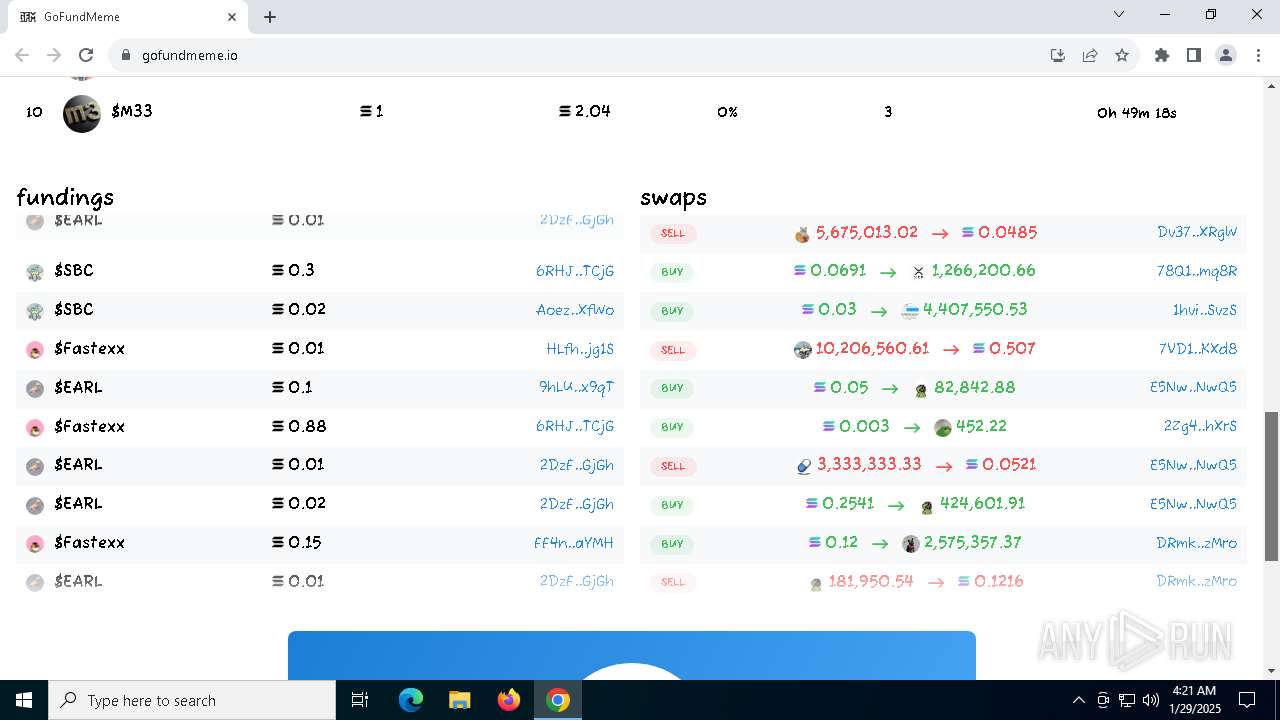Go back to the previous page
Image resolution: width=1280 pixels, height=720 pixels.
[x=22, y=55]
